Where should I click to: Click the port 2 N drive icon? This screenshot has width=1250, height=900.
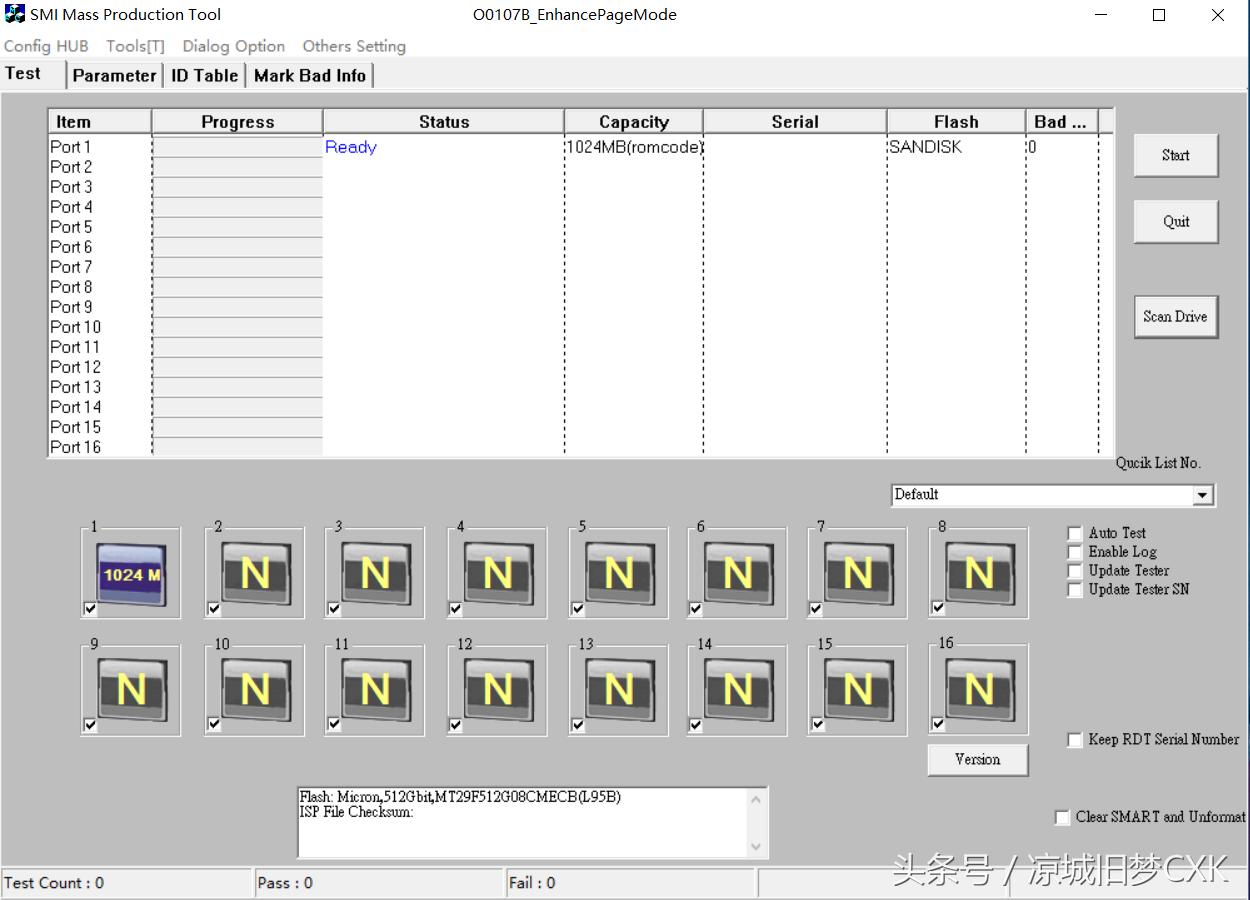click(x=255, y=574)
